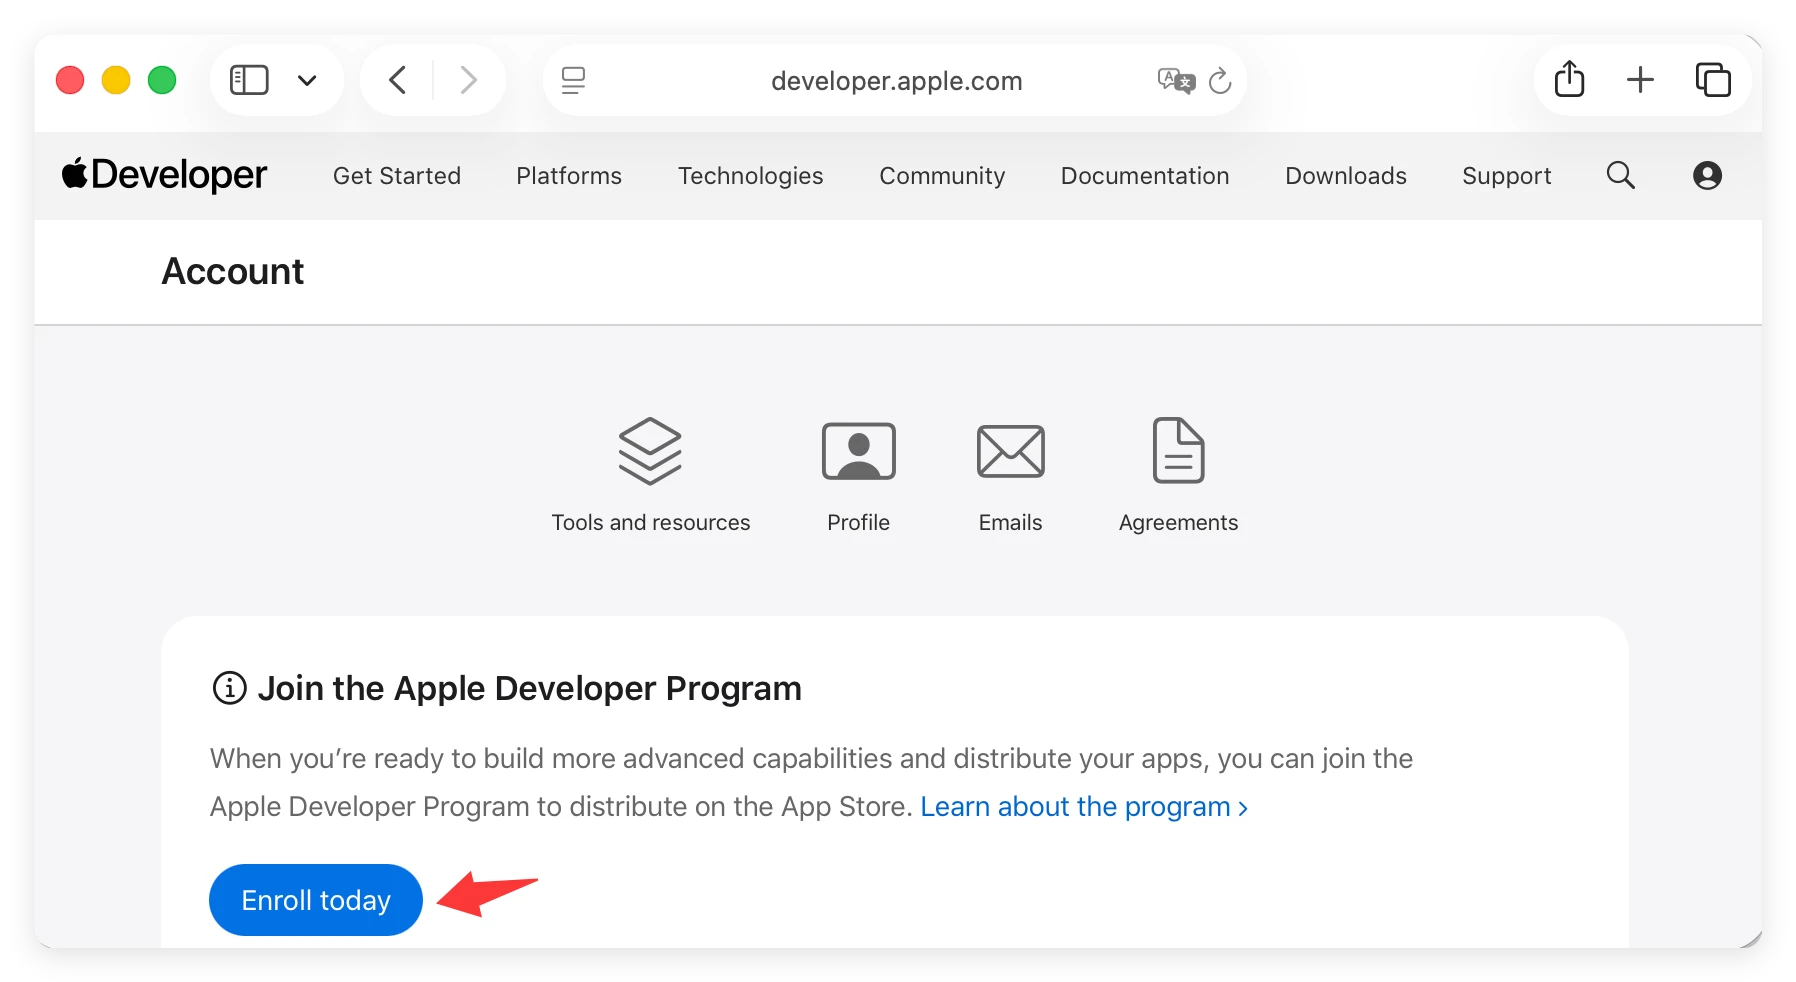
Task: Open the Get Started menu
Action: pyautogui.click(x=397, y=176)
